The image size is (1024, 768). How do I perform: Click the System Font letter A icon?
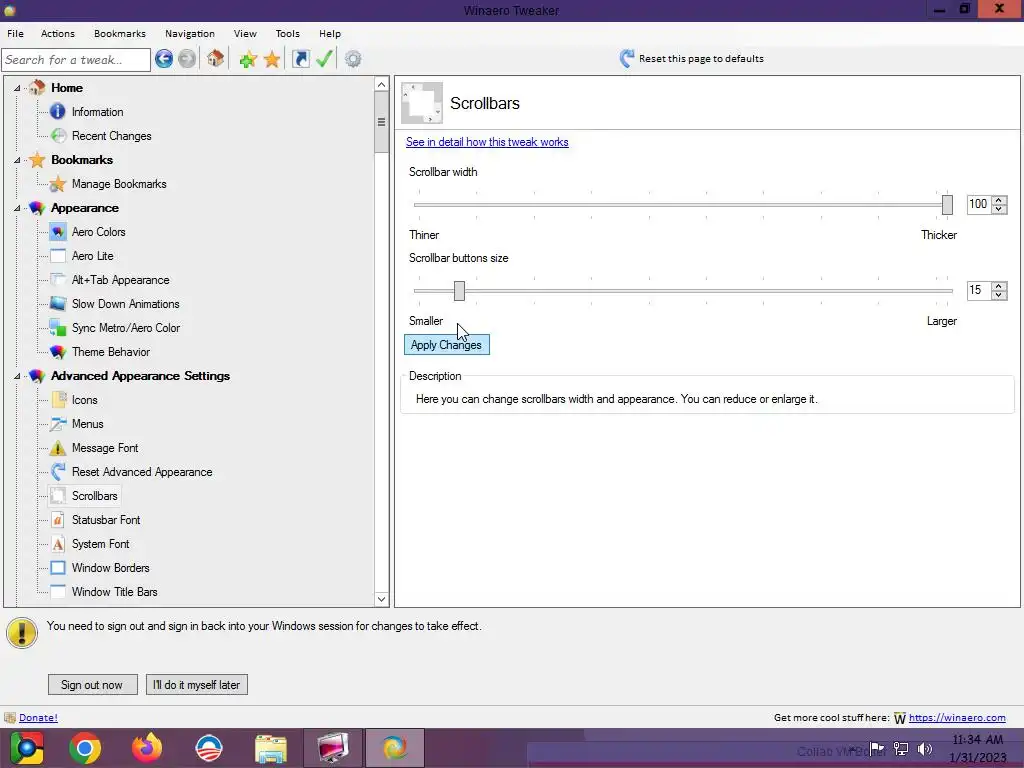pos(58,544)
